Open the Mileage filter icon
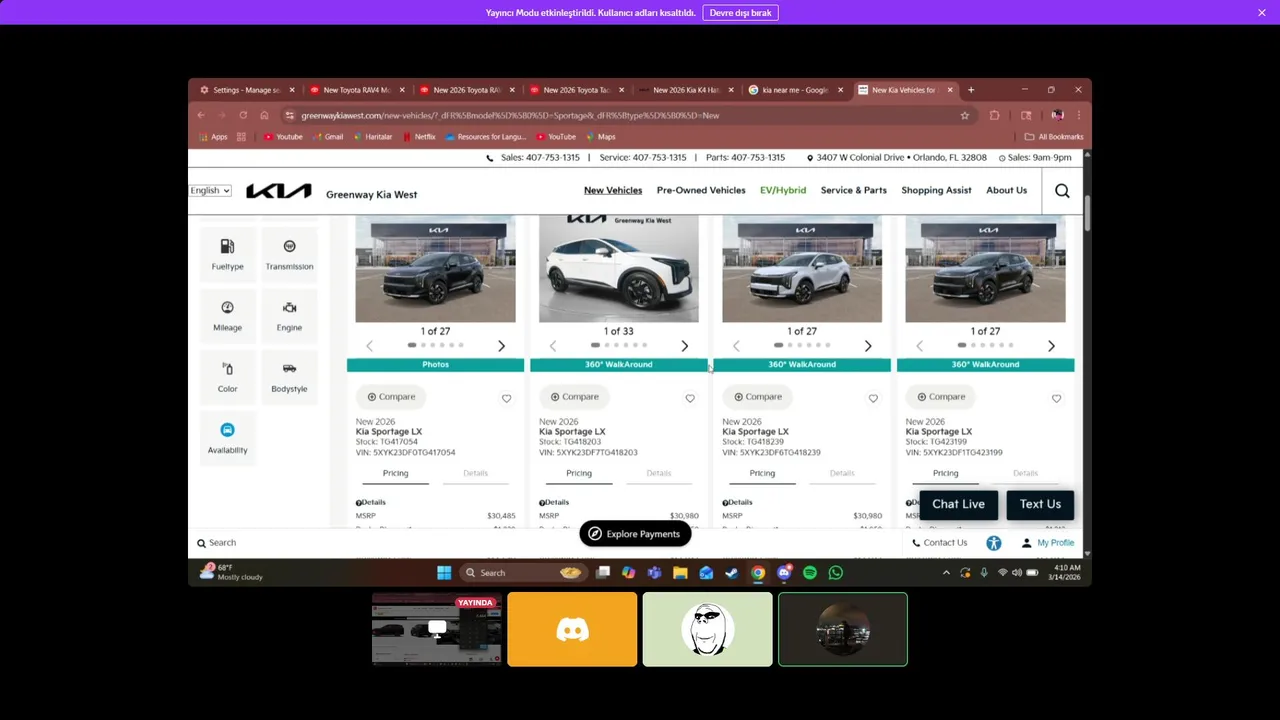Viewport: 1280px width, 720px height. click(x=227, y=315)
